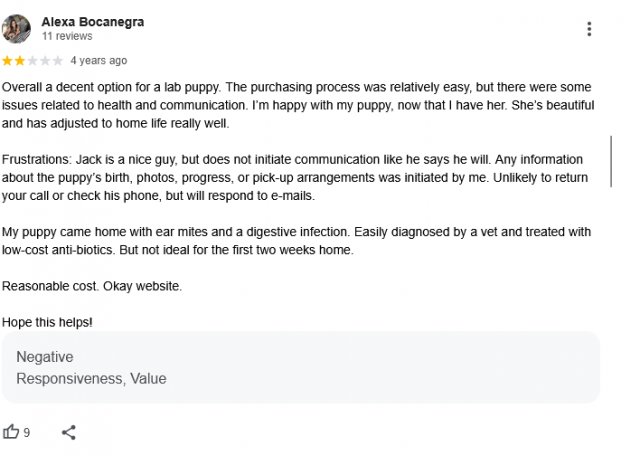The height and width of the screenshot is (456, 640).
Task: Open Alexa Bocanegra's reviewer profile name
Action: 93,22
